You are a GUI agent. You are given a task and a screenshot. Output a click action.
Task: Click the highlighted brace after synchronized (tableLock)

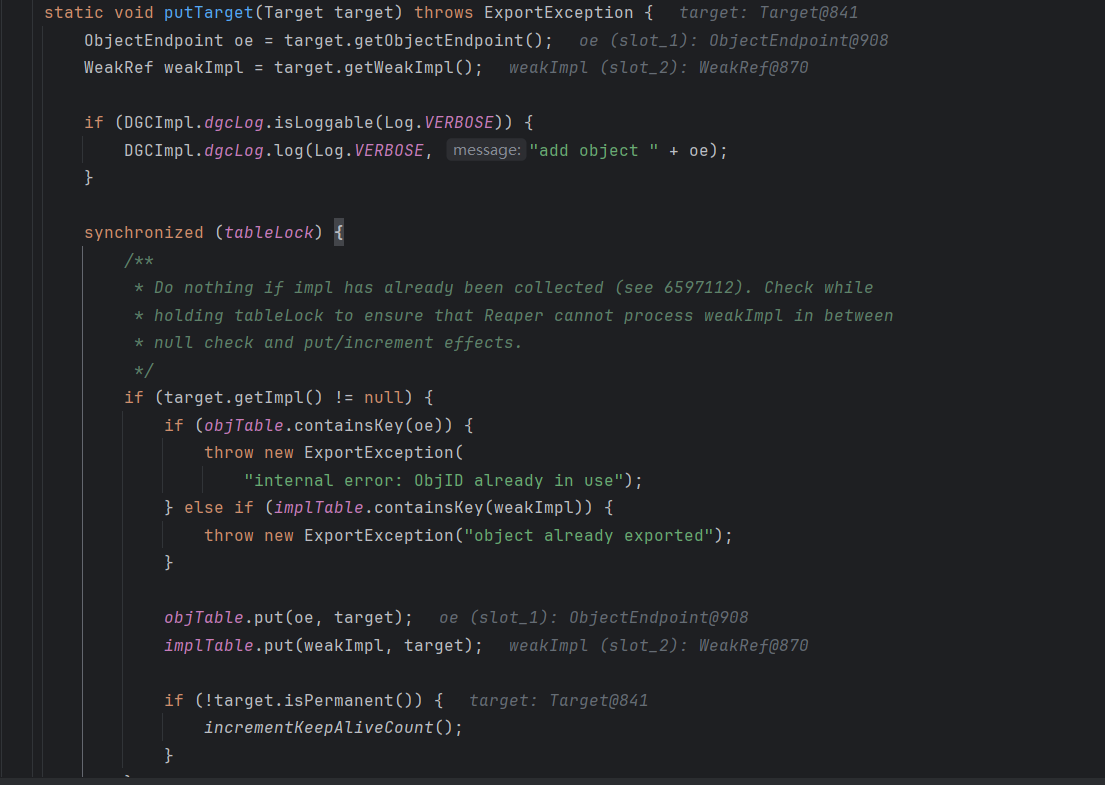pyautogui.click(x=338, y=232)
